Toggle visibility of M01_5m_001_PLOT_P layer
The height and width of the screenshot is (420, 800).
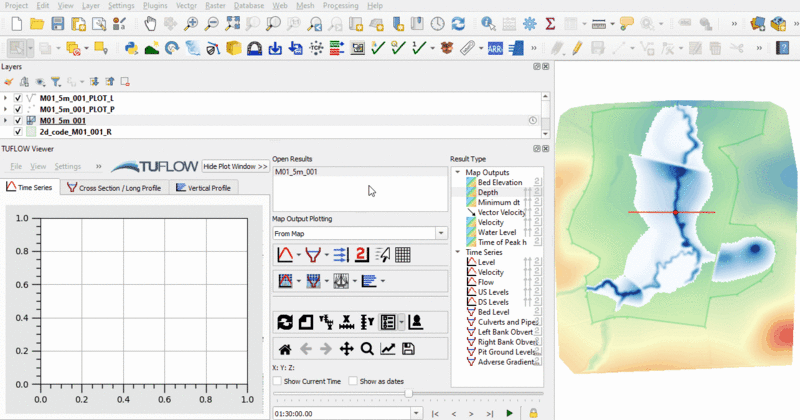[x=18, y=109]
